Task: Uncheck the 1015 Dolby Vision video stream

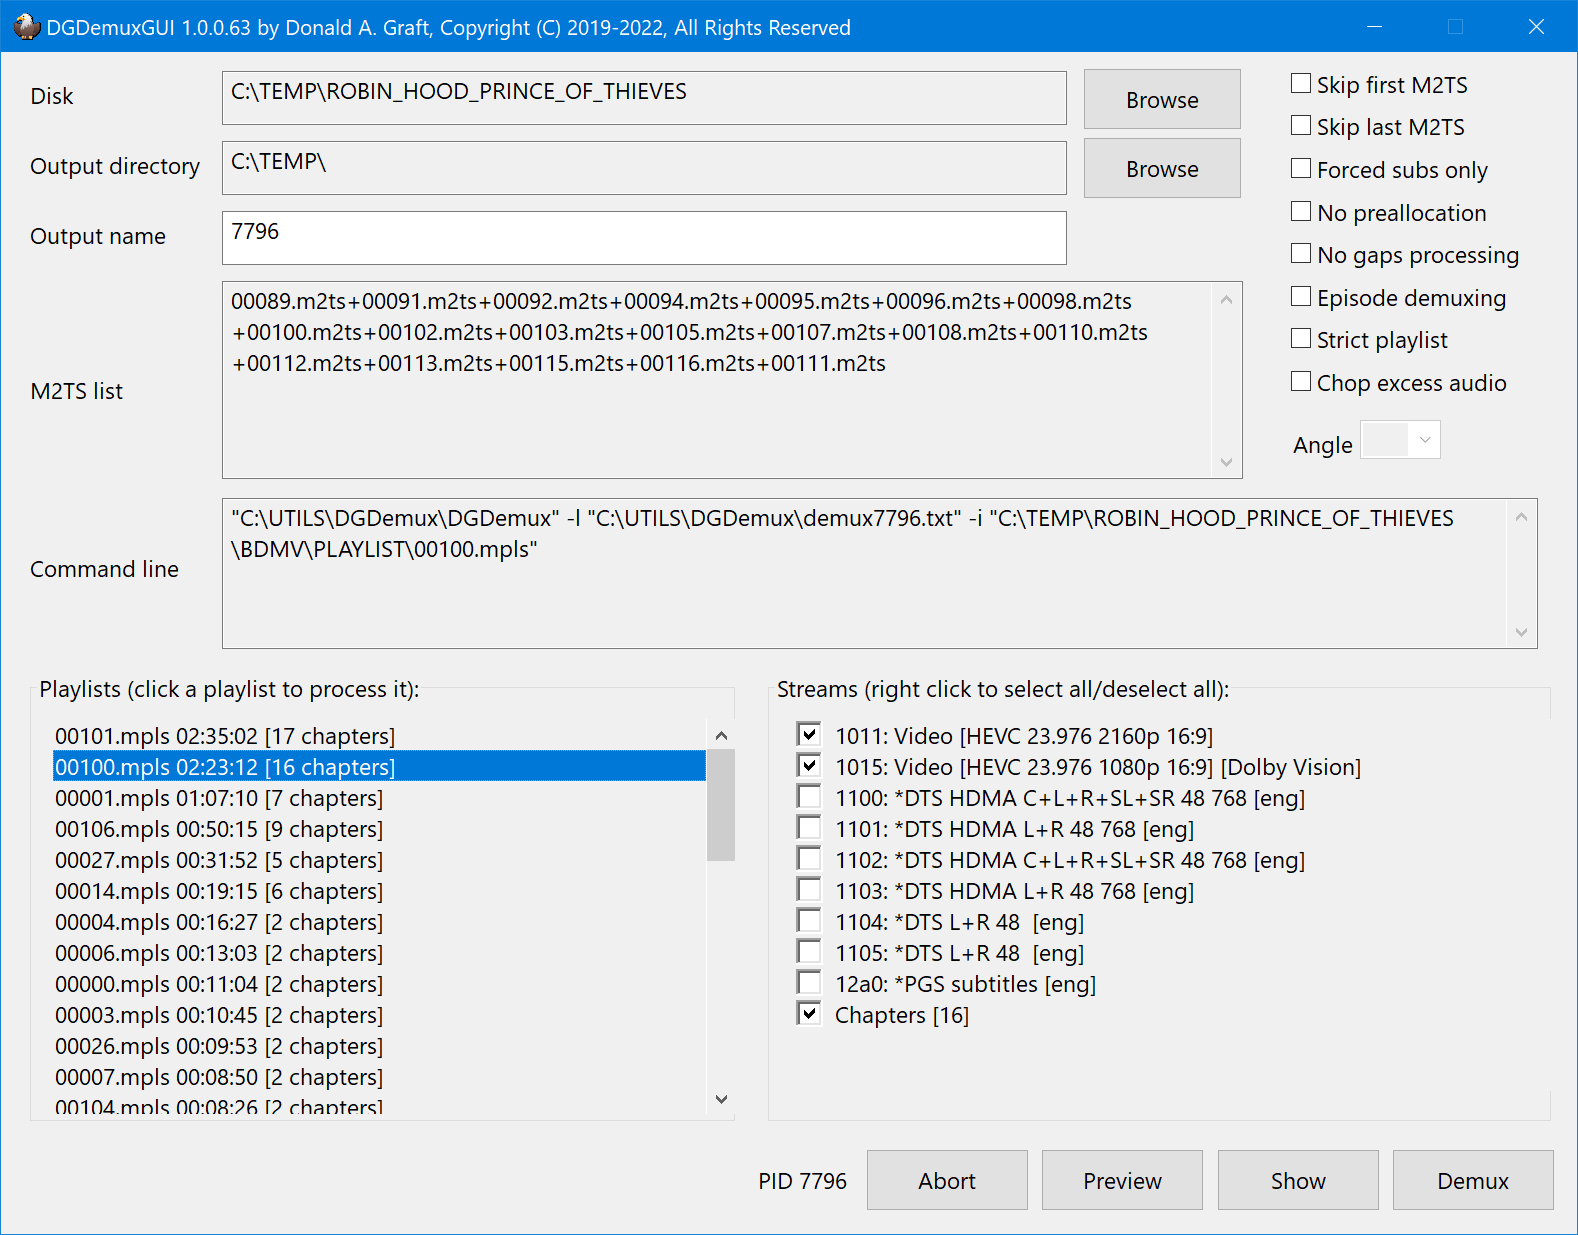Action: pyautogui.click(x=809, y=766)
